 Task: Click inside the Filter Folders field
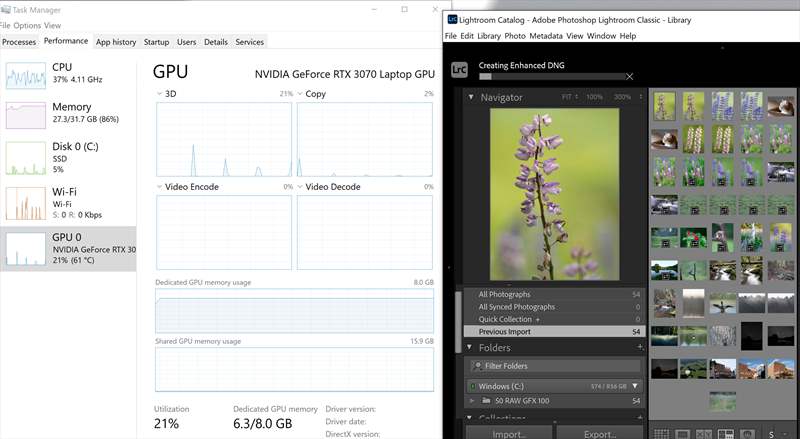(555, 365)
